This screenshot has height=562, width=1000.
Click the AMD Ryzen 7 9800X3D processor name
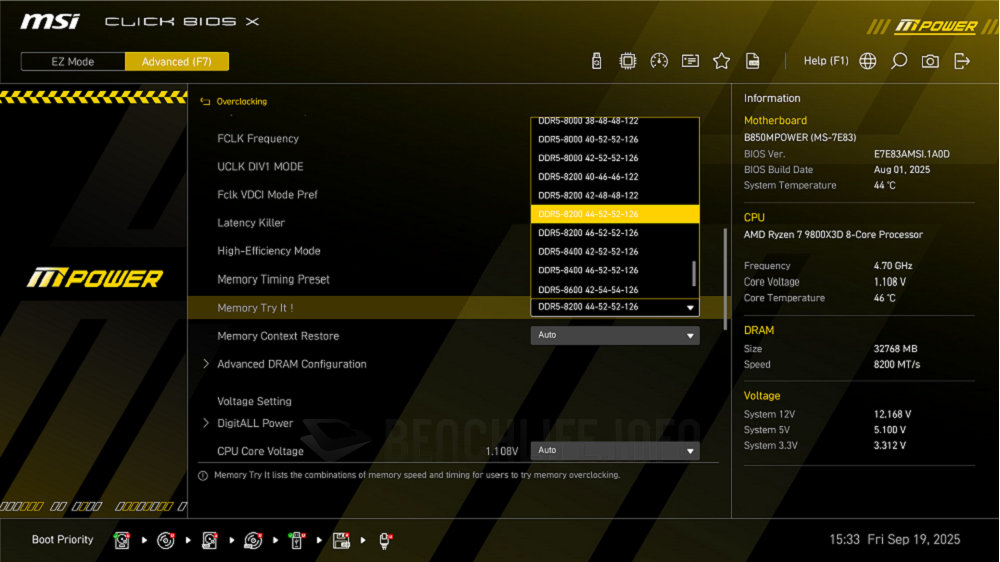(833, 235)
